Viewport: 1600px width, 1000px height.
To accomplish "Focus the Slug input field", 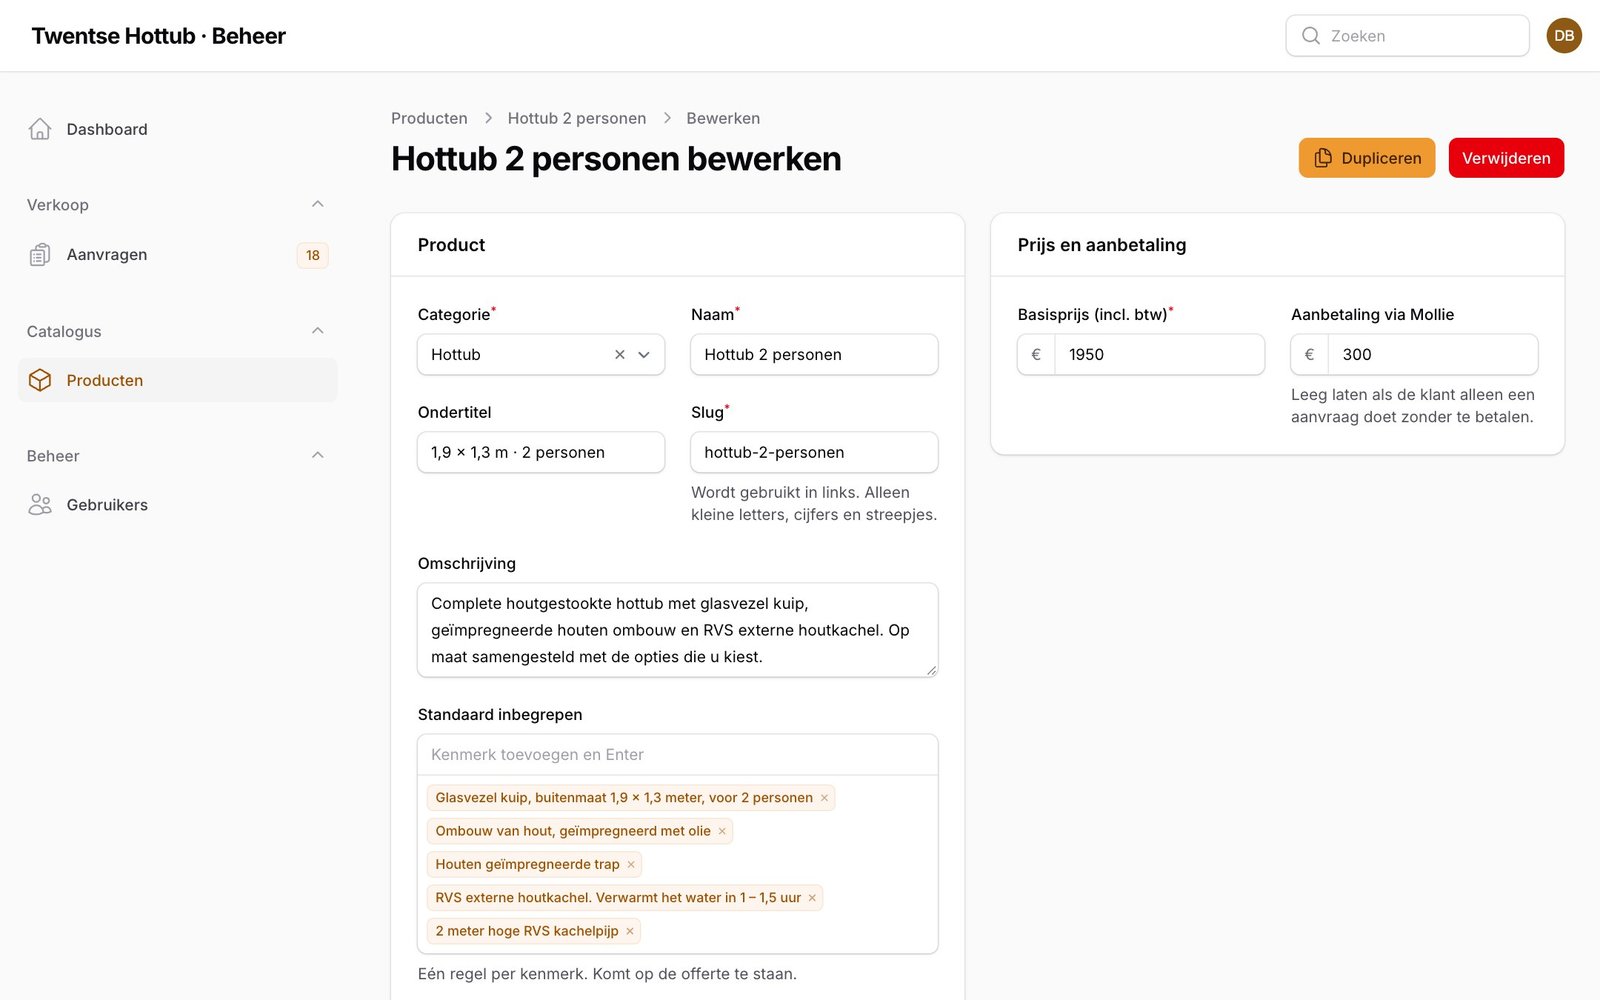I will [x=814, y=453].
